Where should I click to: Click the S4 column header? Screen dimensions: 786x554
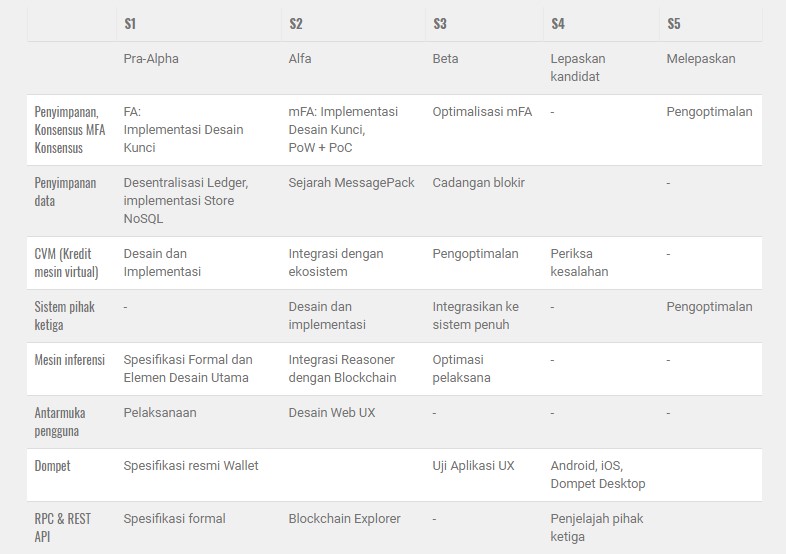point(558,23)
